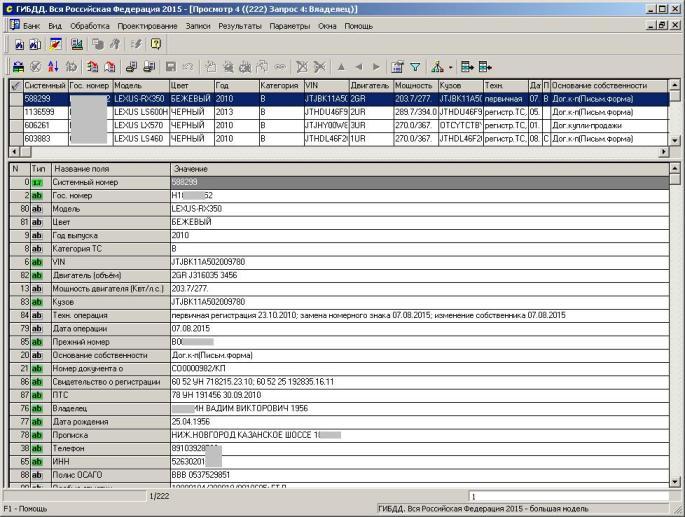Open the Вид menu
This screenshot has width=685, height=517.
click(x=55, y=26)
